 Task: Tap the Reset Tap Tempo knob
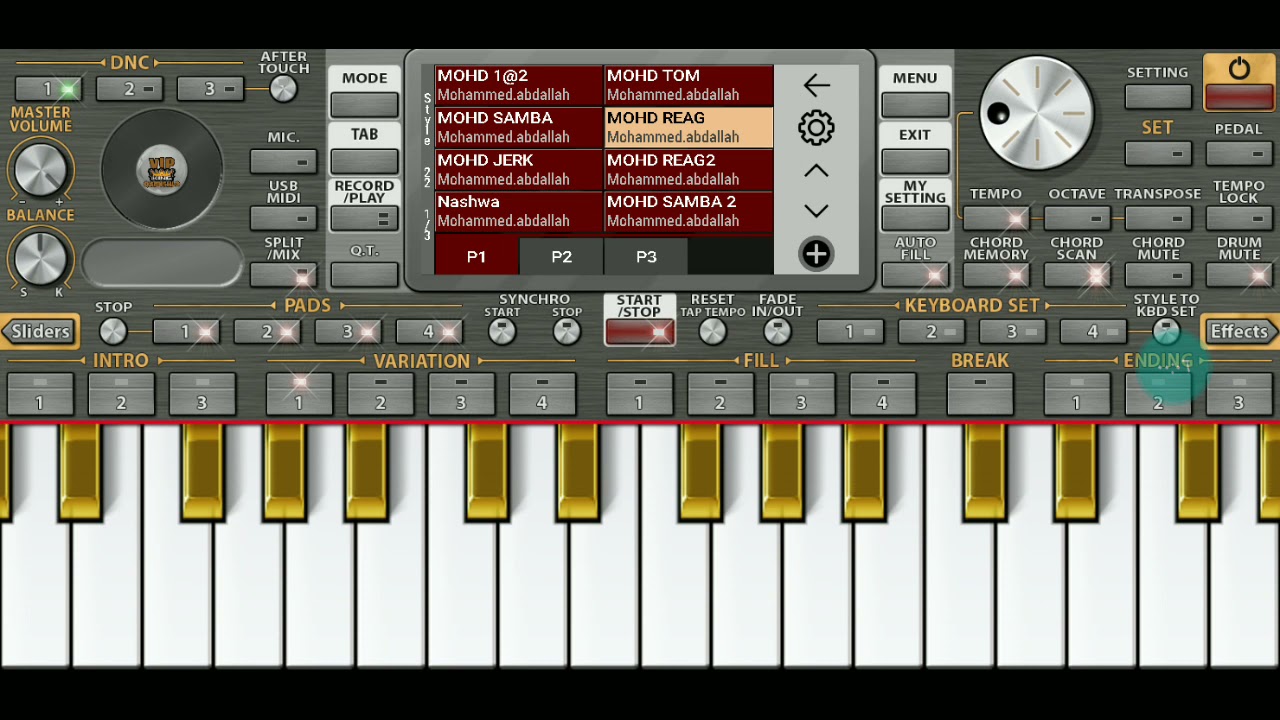point(712,331)
